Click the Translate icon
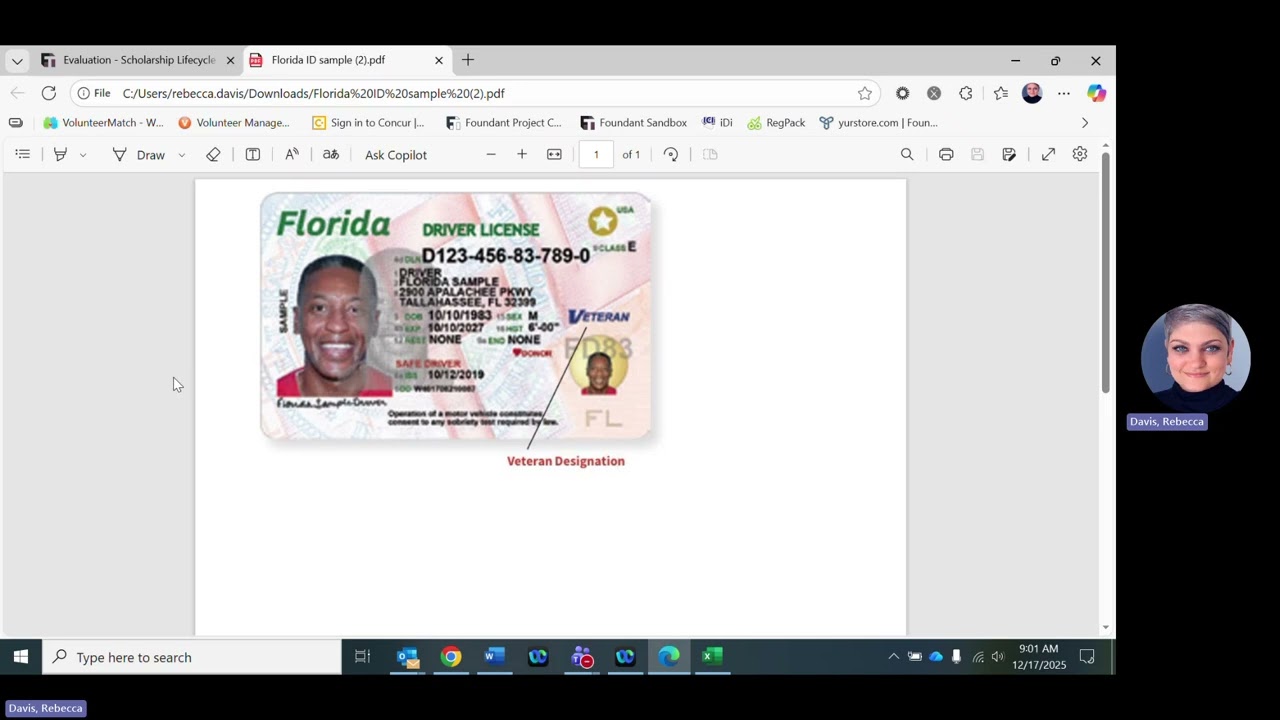This screenshot has width=1280, height=720. (331, 154)
